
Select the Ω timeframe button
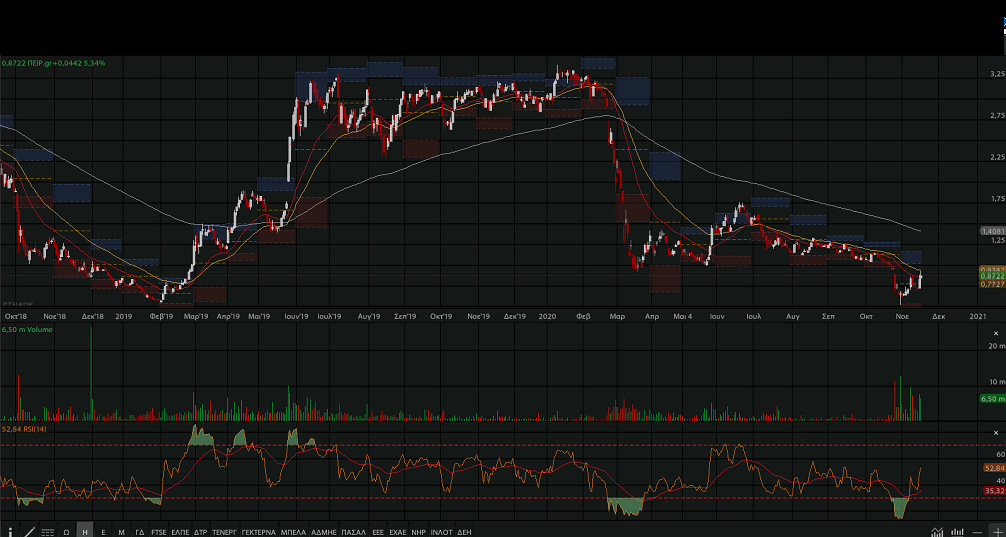(66, 531)
